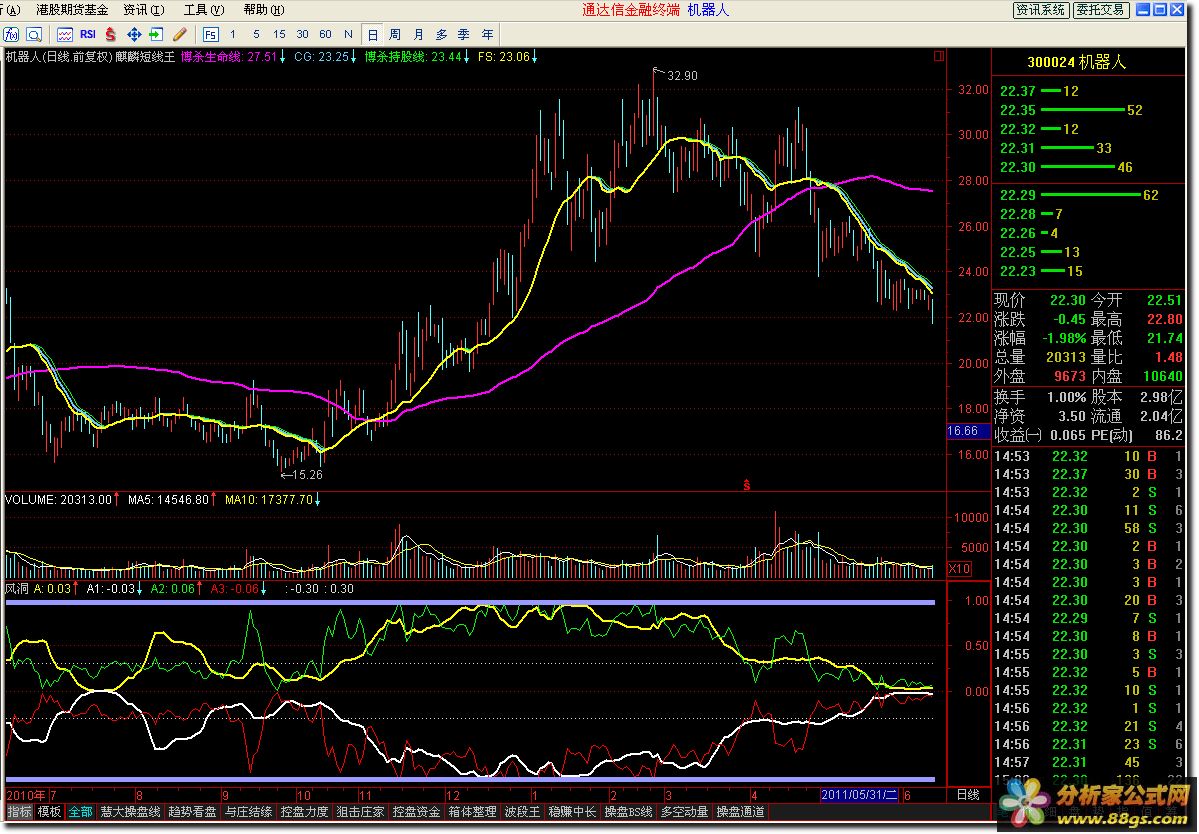Click the X10 volume scale label
Screen dimensions: 1199x834
[x=960, y=569]
